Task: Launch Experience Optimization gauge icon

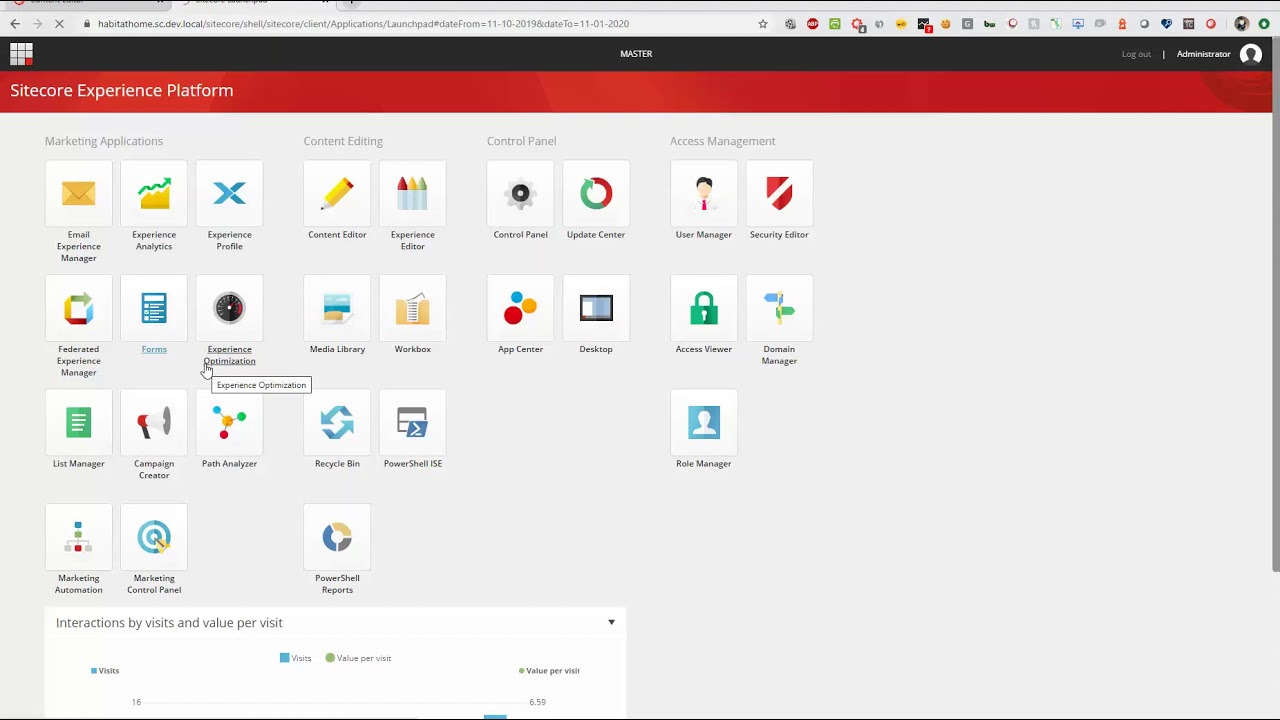Action: [229, 308]
